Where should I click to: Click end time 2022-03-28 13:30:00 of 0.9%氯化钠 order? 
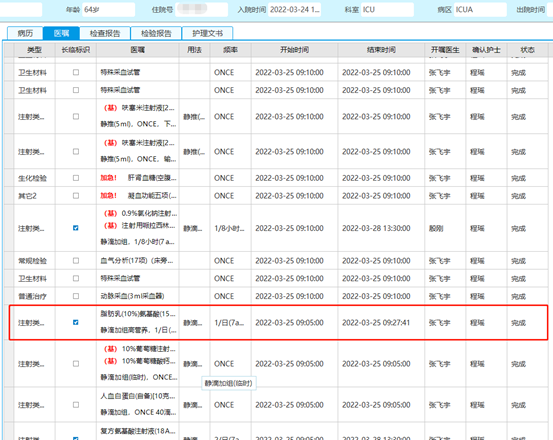[x=376, y=228]
